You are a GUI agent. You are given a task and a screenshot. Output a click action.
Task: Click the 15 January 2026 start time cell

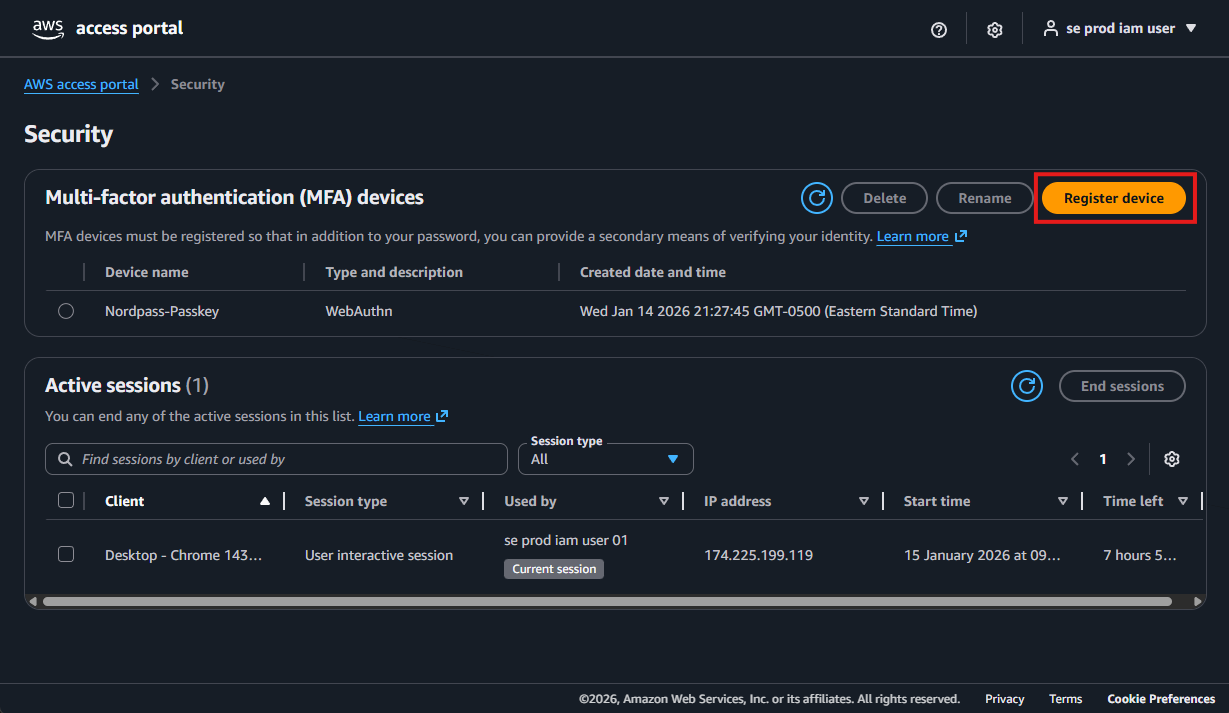(x=983, y=555)
